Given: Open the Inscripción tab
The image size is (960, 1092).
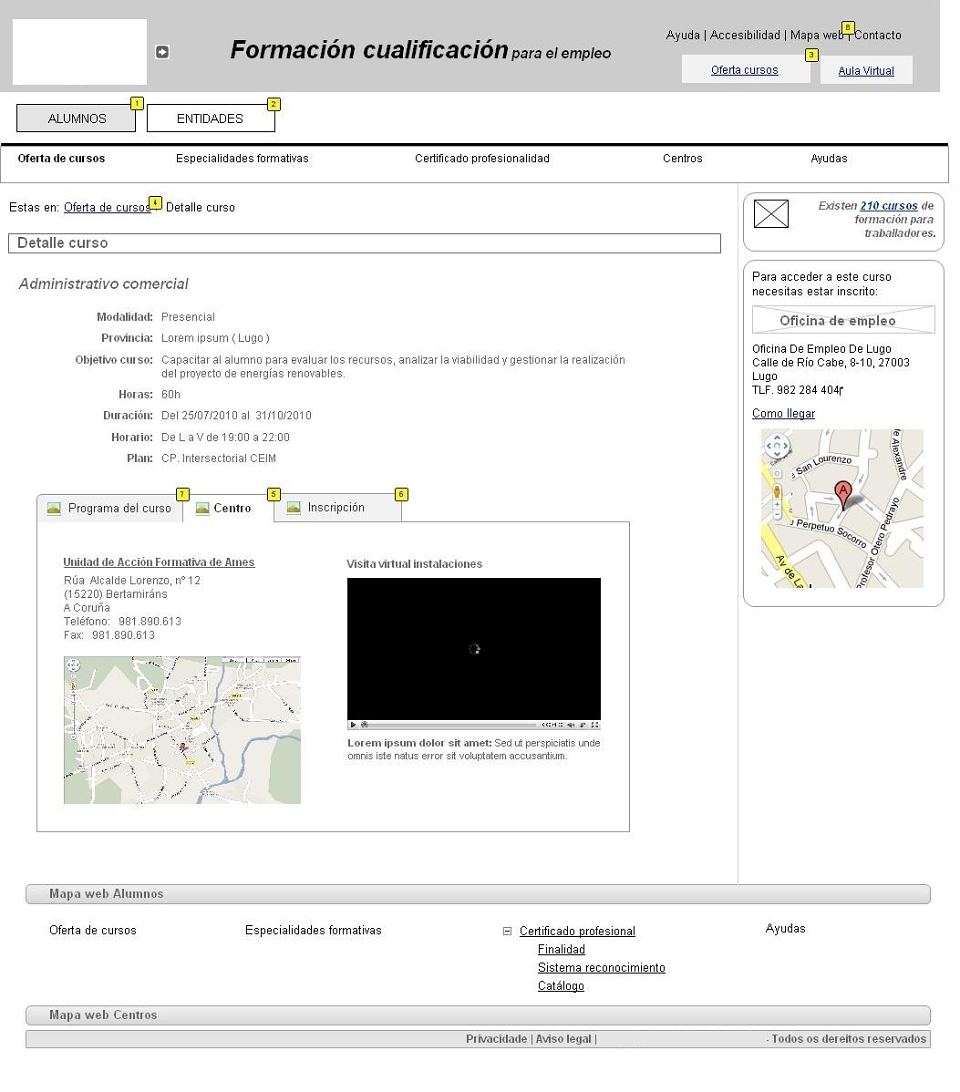Looking at the screenshot, I should 338,508.
